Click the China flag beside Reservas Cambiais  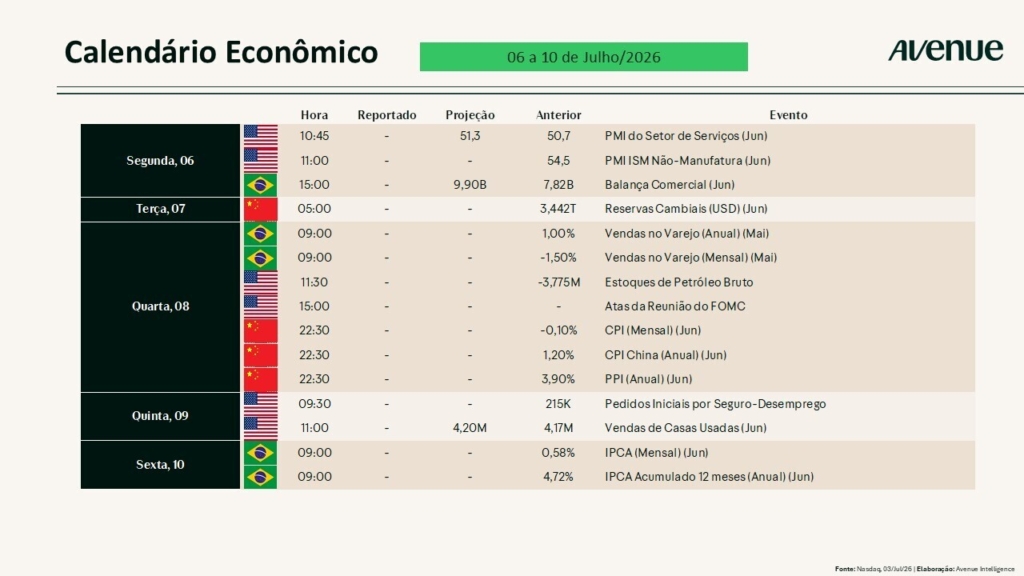coord(261,209)
